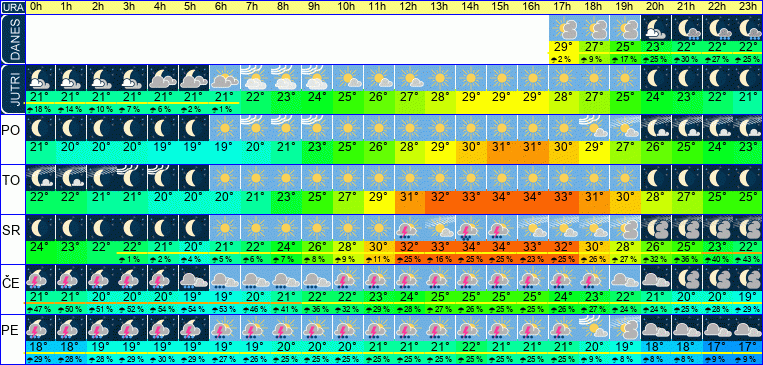Select the SR 12h temperature 32°

410,246
